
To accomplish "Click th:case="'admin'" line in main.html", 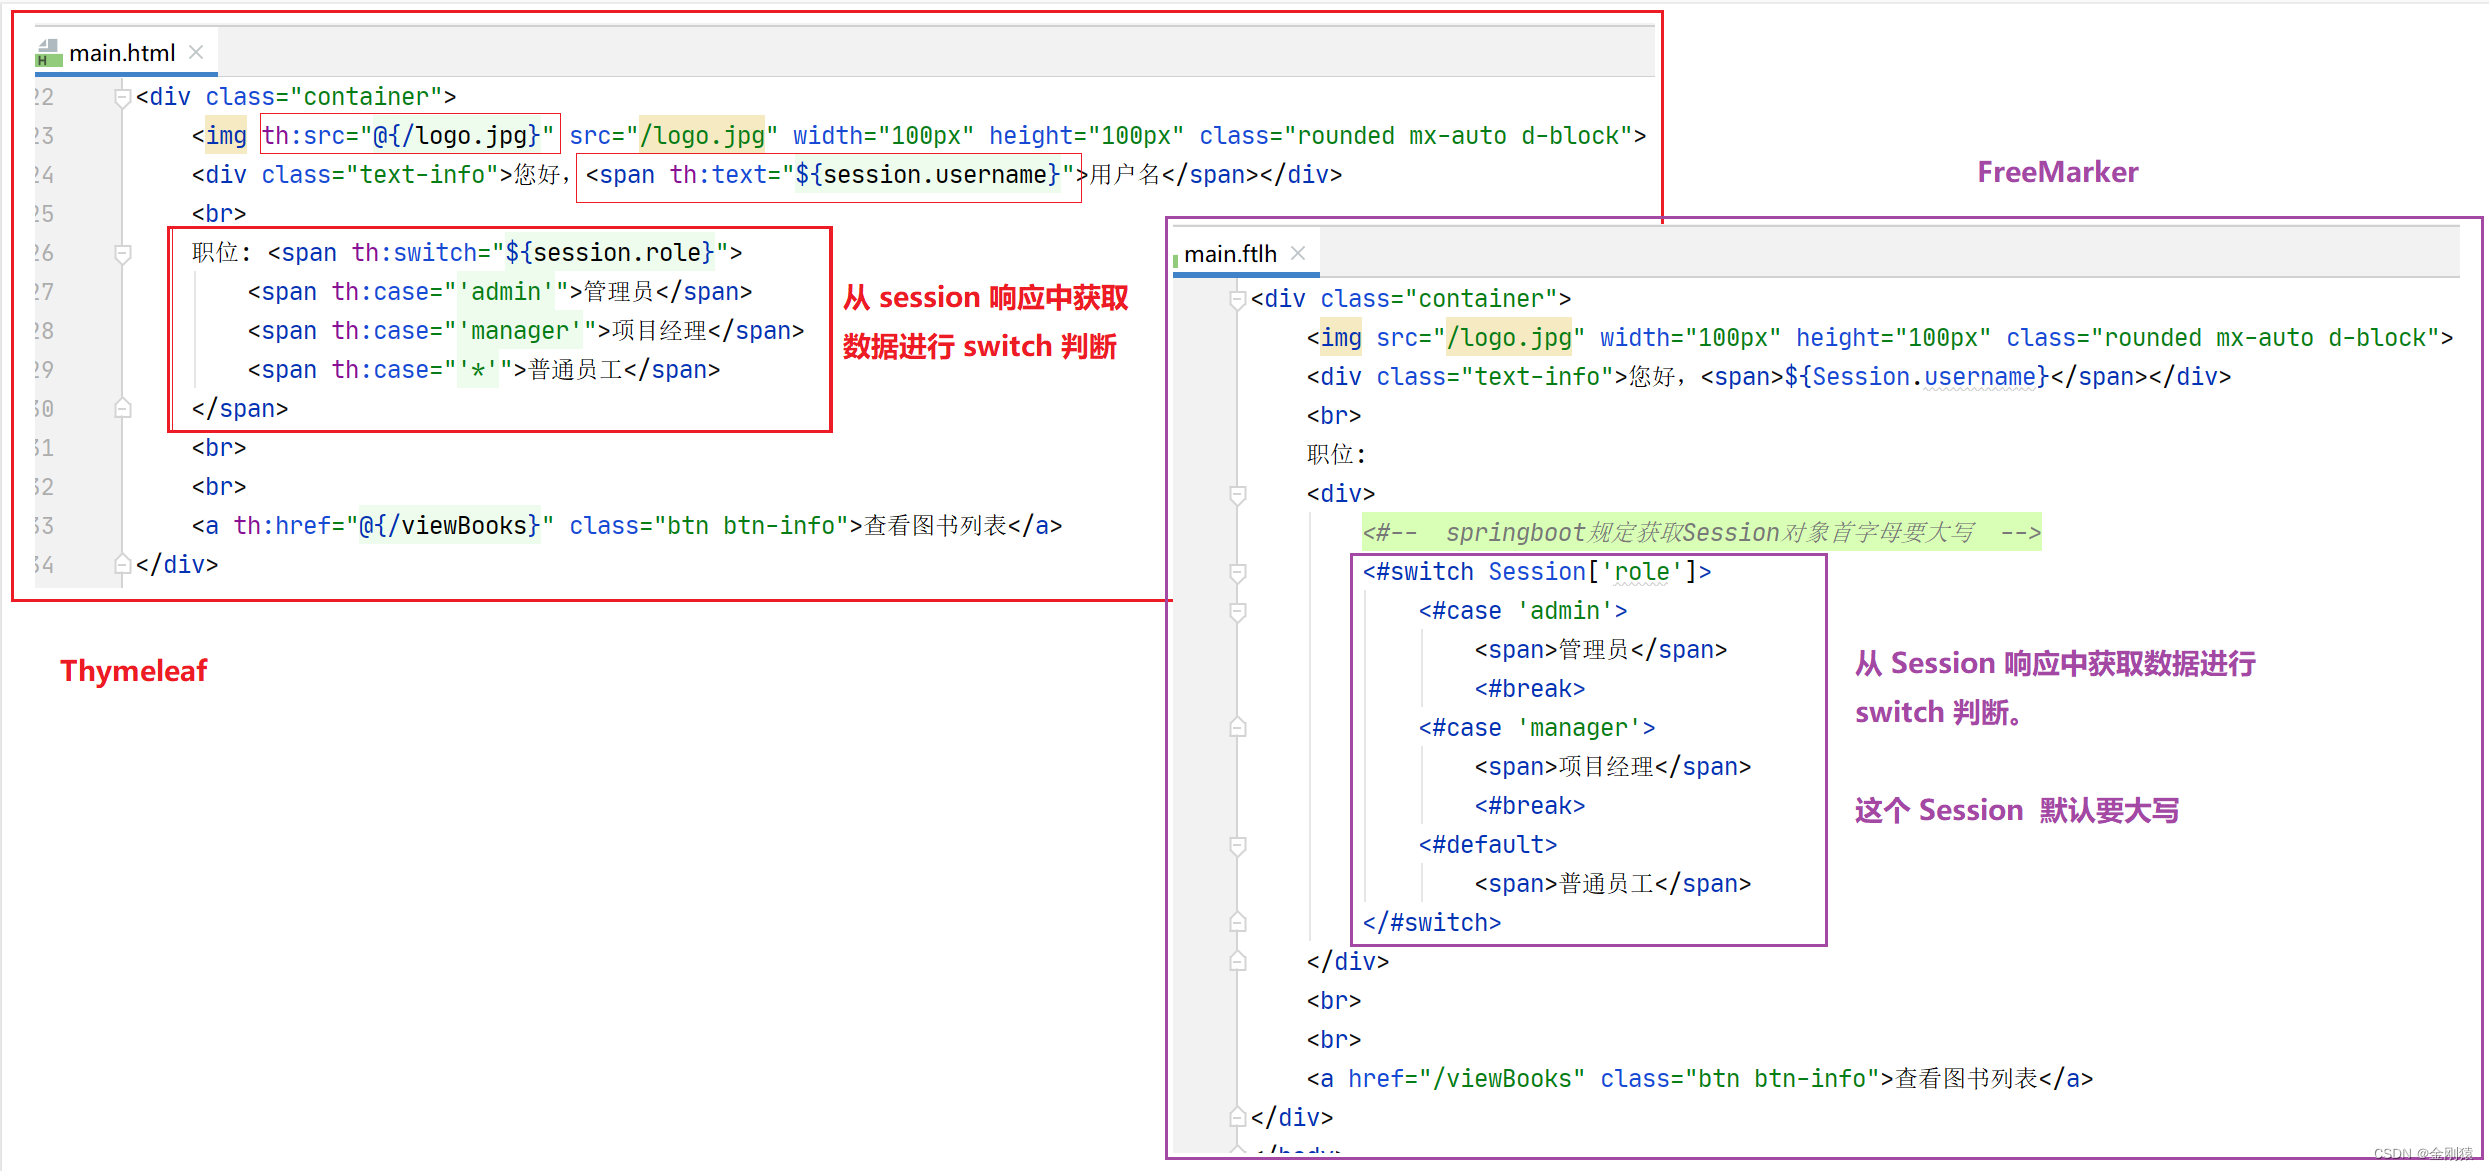I will coord(500,292).
